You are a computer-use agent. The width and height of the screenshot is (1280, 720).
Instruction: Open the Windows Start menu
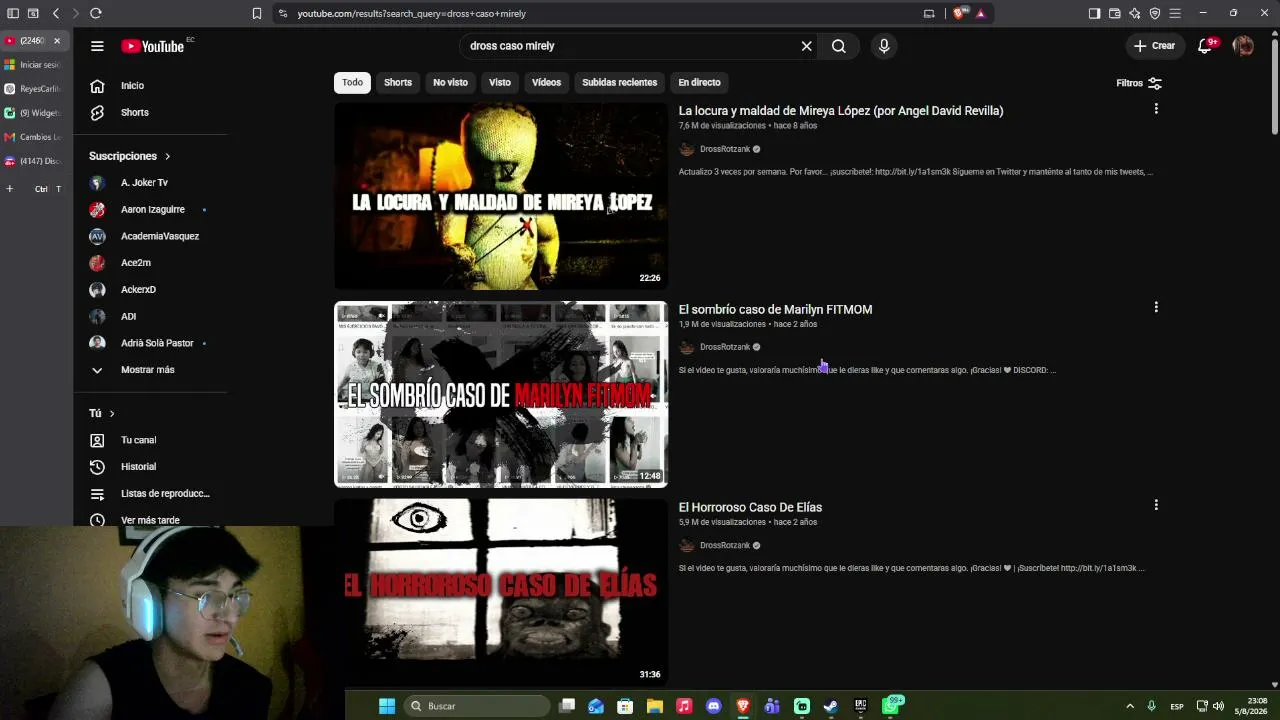[387, 706]
